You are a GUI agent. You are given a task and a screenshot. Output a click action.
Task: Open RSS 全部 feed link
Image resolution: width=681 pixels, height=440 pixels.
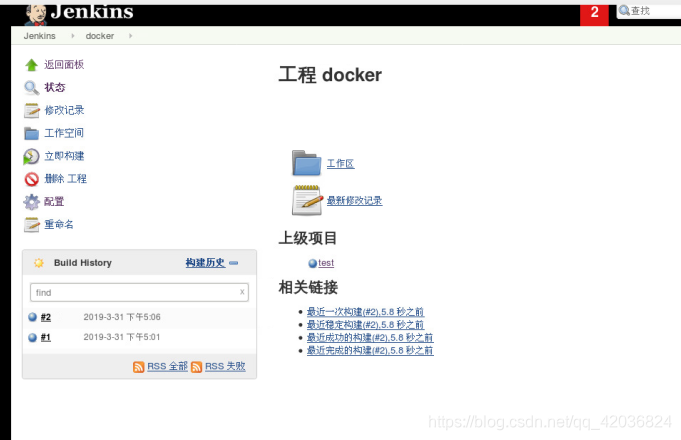point(167,367)
